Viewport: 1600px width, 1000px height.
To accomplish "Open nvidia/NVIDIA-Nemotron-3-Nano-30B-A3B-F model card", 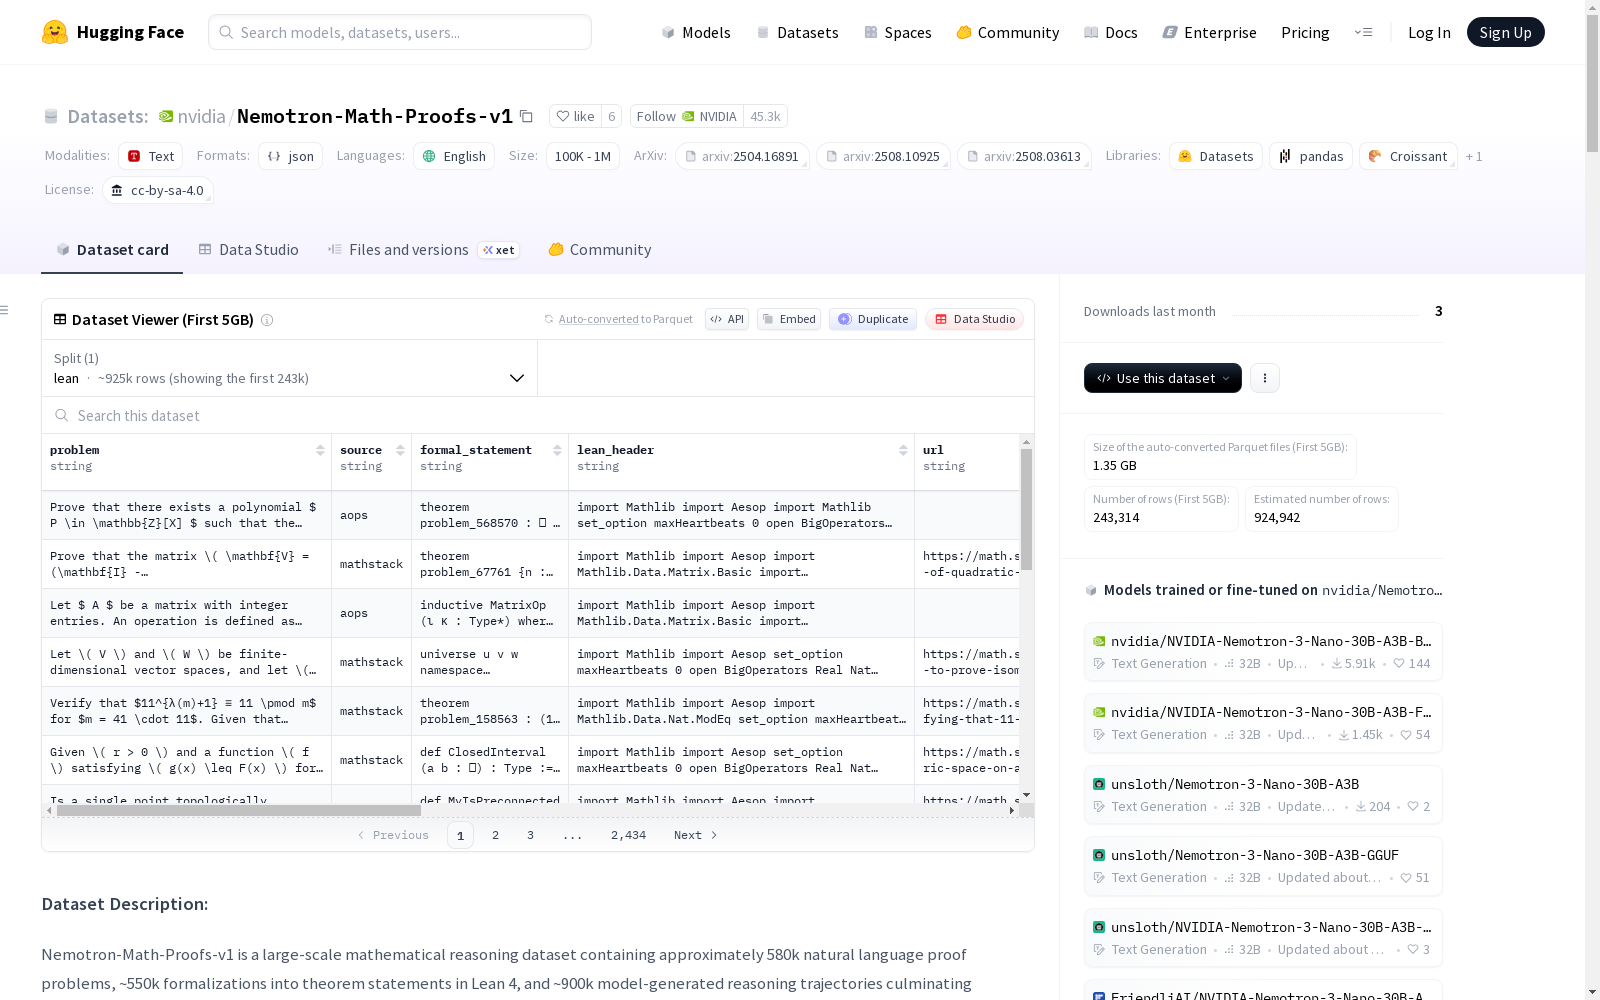I will coord(1263,722).
